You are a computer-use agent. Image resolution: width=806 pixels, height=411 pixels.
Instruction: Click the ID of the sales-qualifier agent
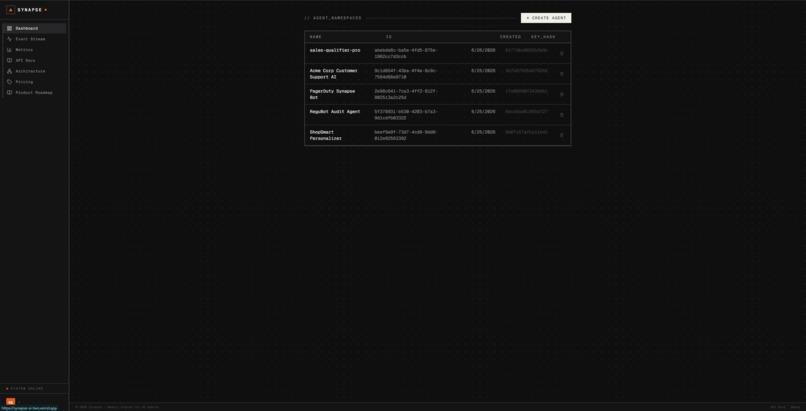[x=406, y=53]
